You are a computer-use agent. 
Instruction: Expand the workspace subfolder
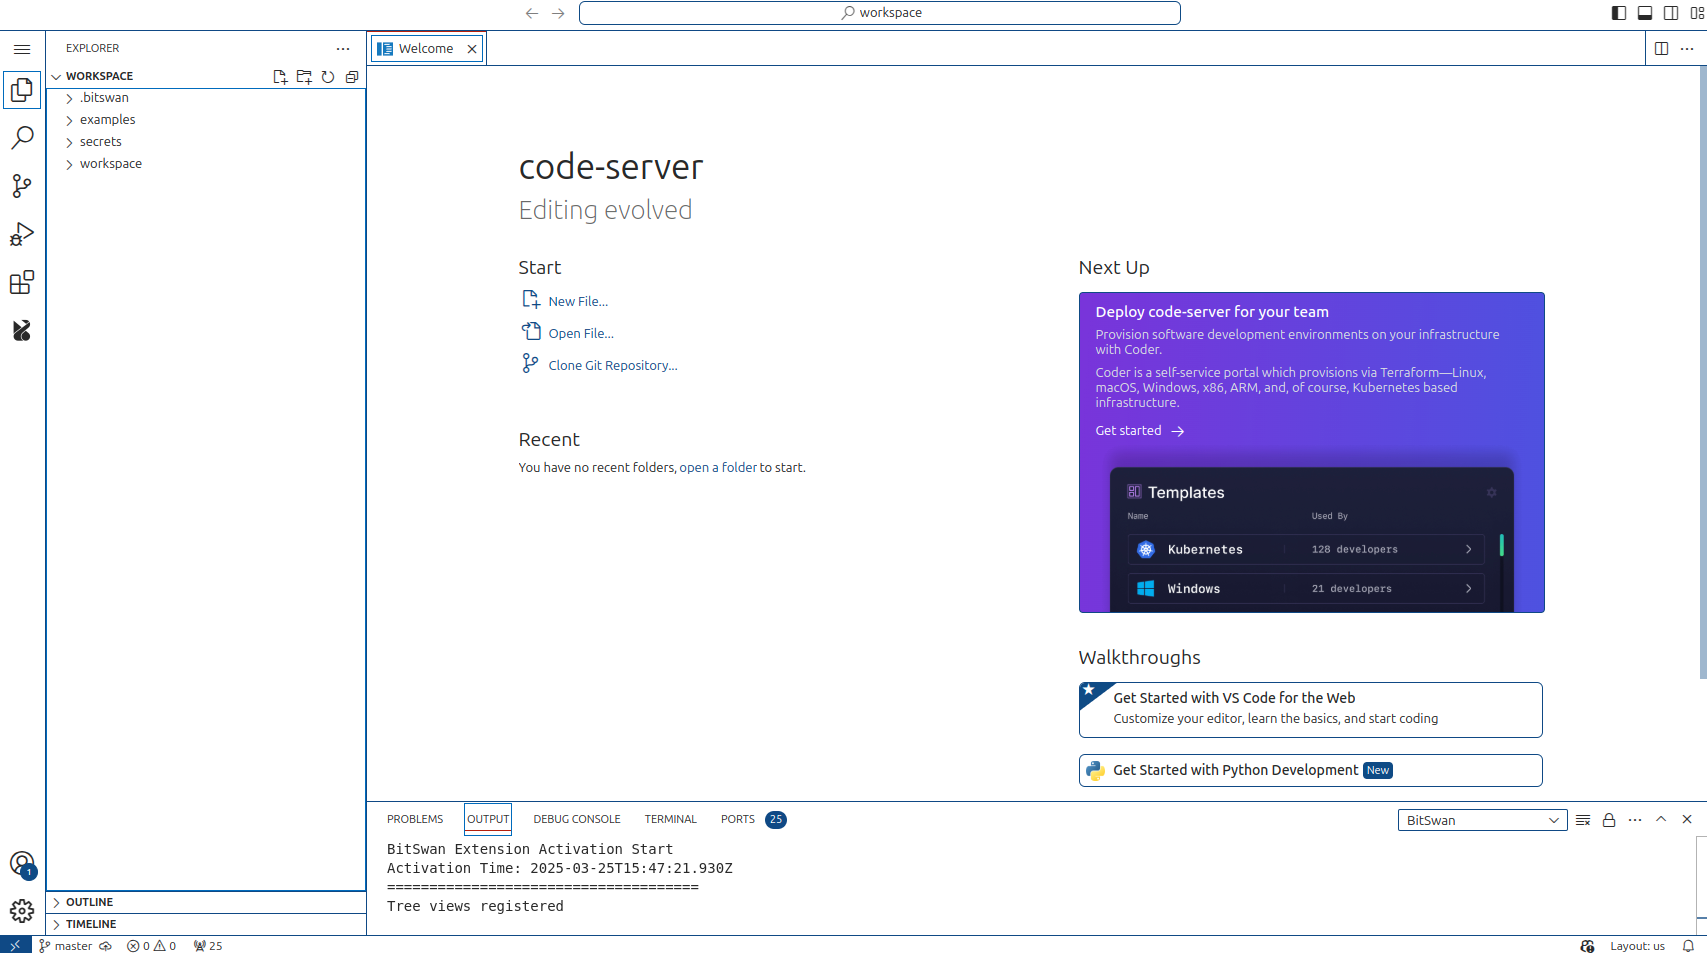pos(206,164)
